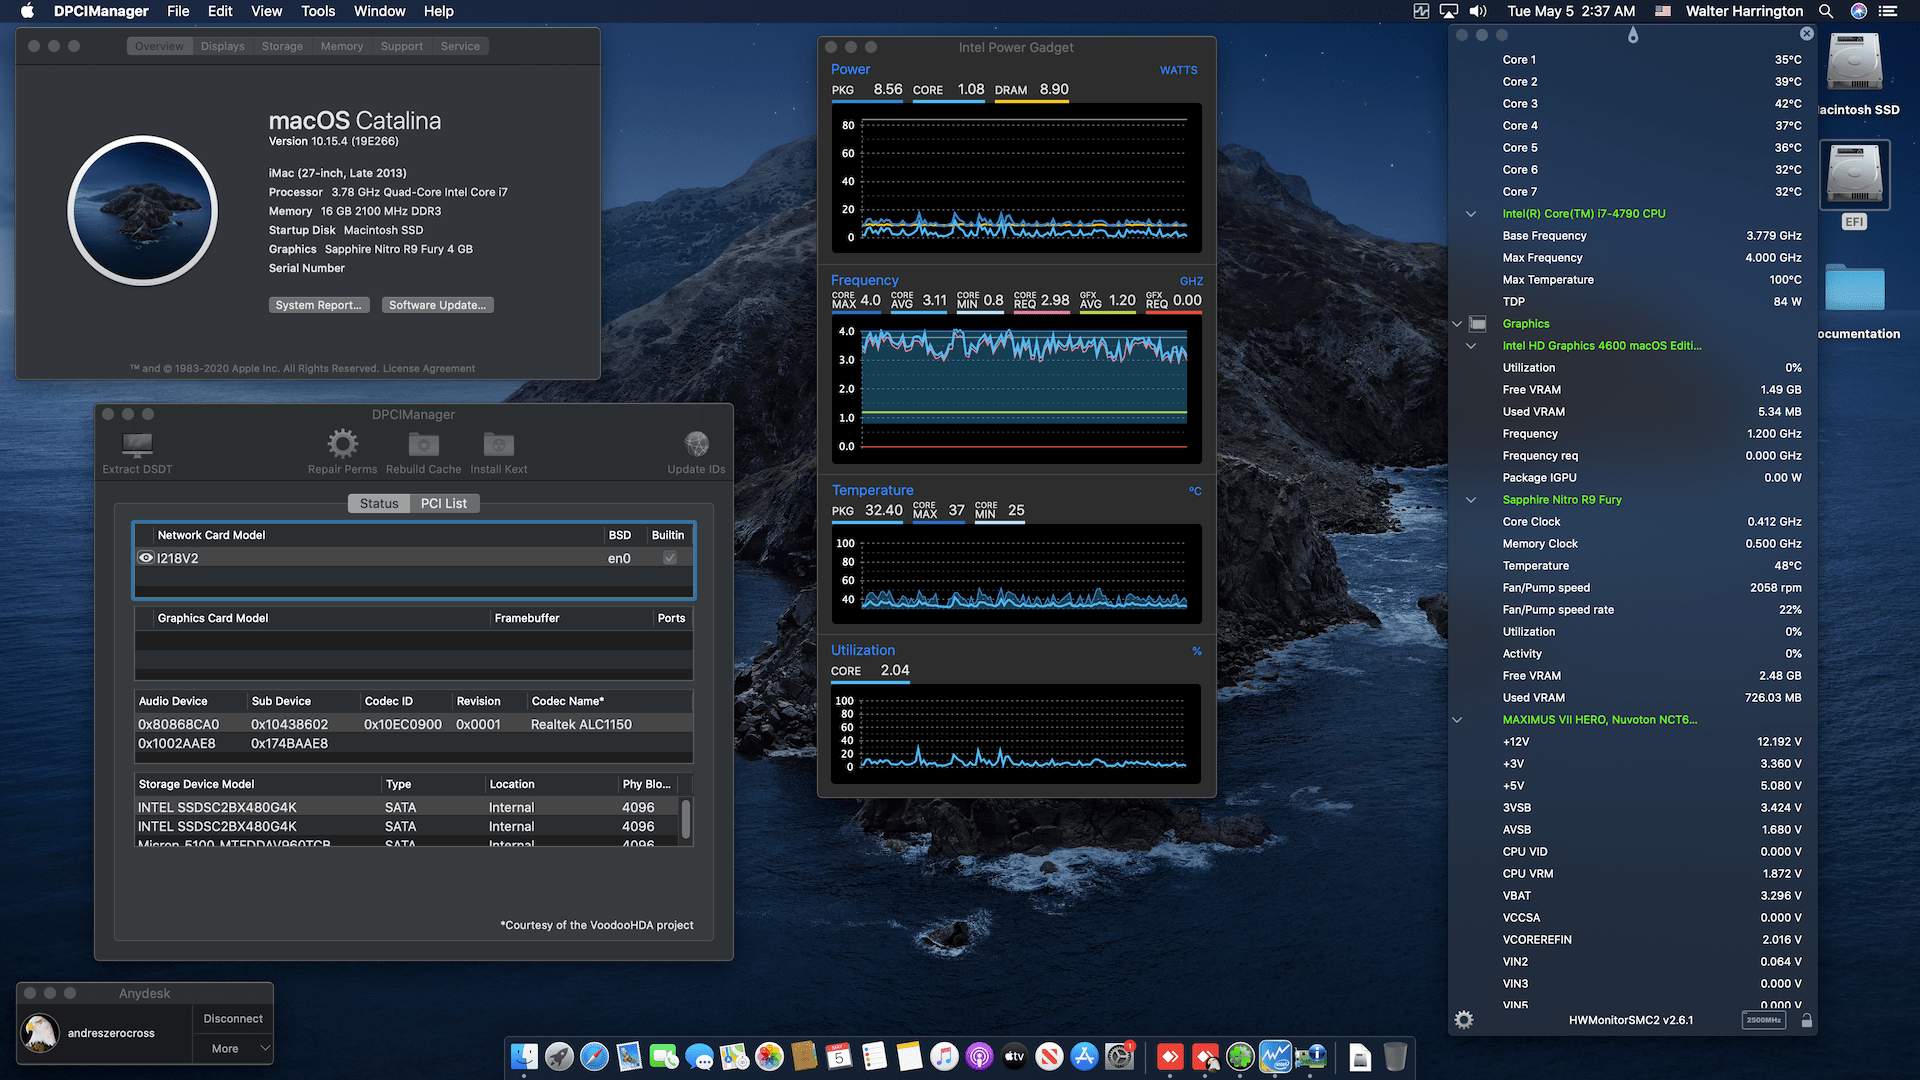Screen dimensions: 1920x1080
Task: Click Update IDs icon in DPCIManager
Action: tap(696, 444)
